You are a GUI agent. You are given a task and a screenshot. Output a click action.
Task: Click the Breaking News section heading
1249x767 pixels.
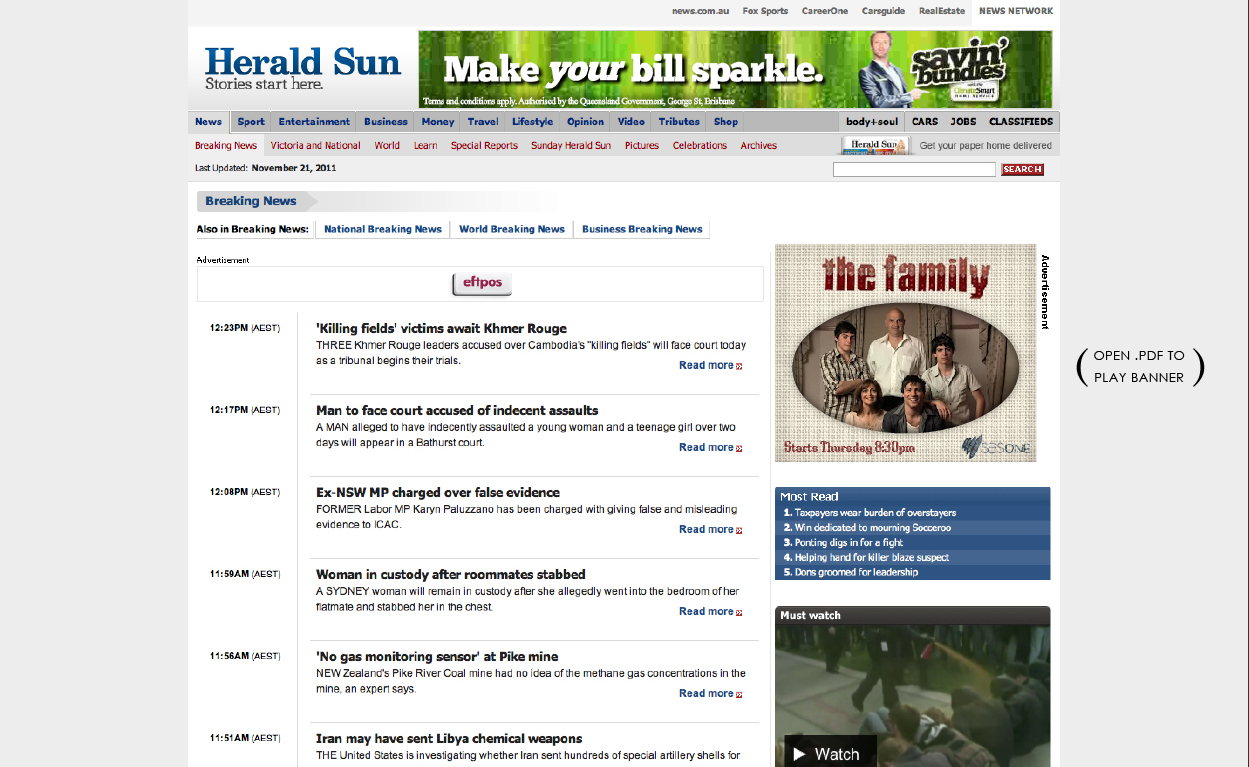click(251, 201)
